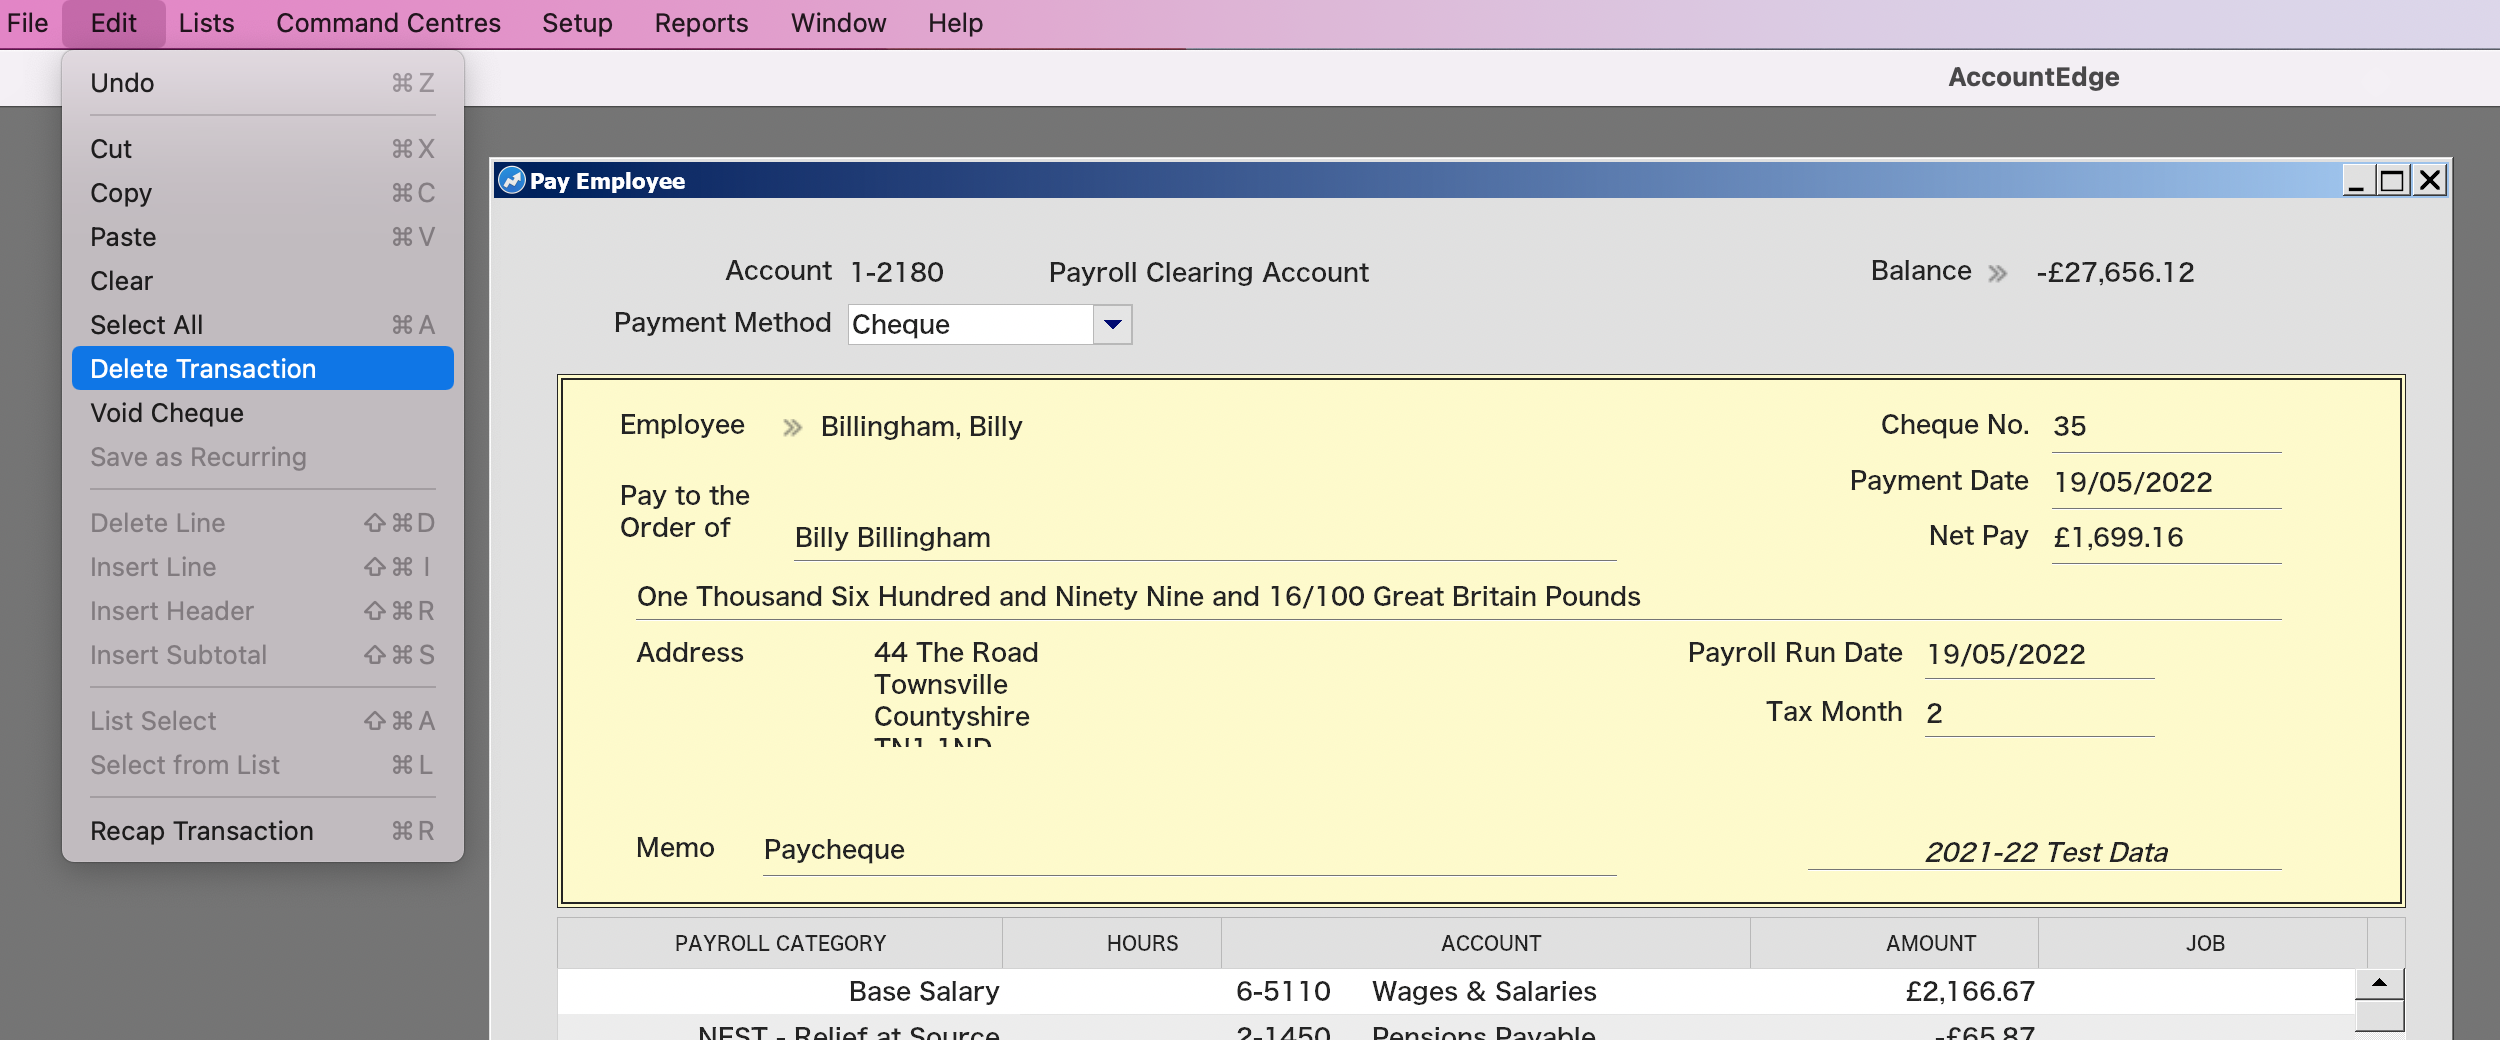The width and height of the screenshot is (2500, 1040).
Task: Minimize the Pay Employee window
Action: pyautogui.click(x=2357, y=181)
